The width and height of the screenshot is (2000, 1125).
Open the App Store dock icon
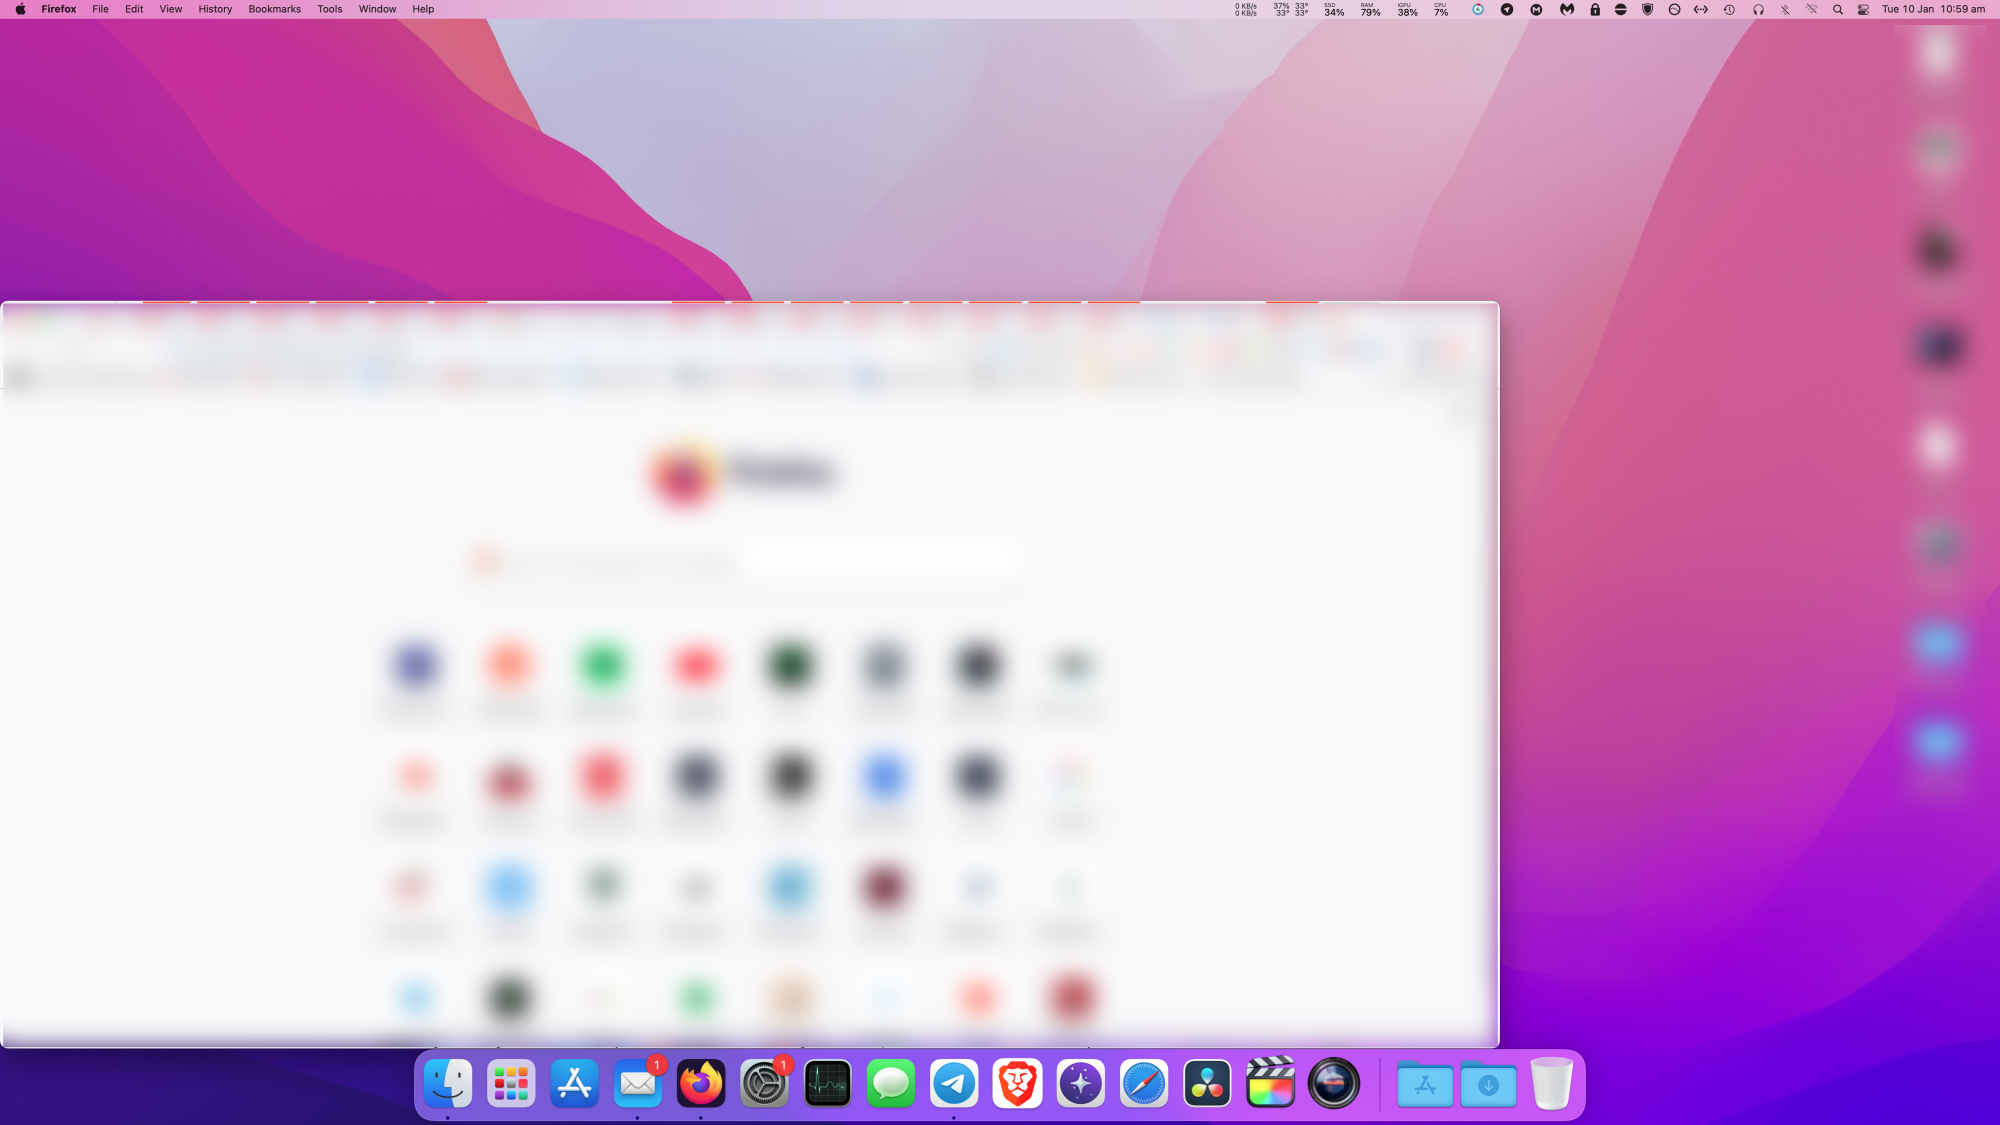574,1083
